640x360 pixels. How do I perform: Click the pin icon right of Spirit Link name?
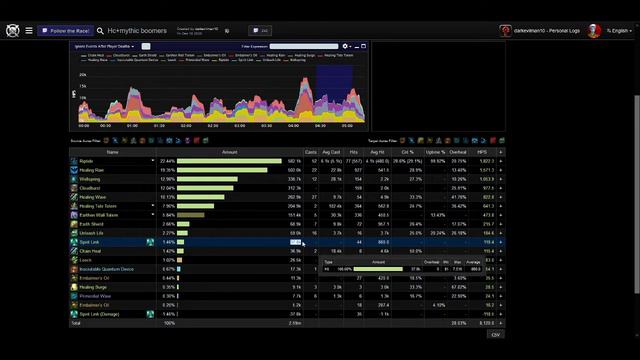(x=150, y=242)
